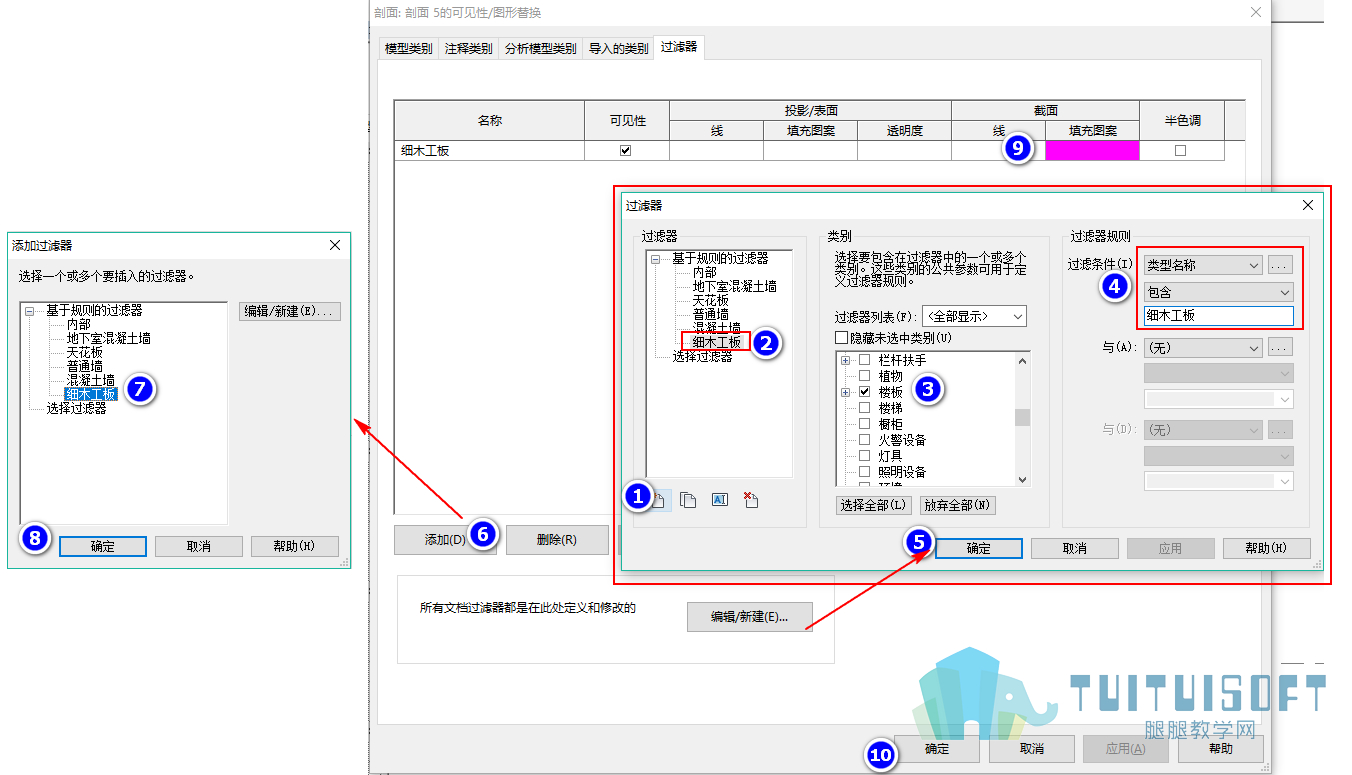Screen dimensions: 1352x775
Task: Switch to the 模型类别 tab
Action: pos(408,48)
